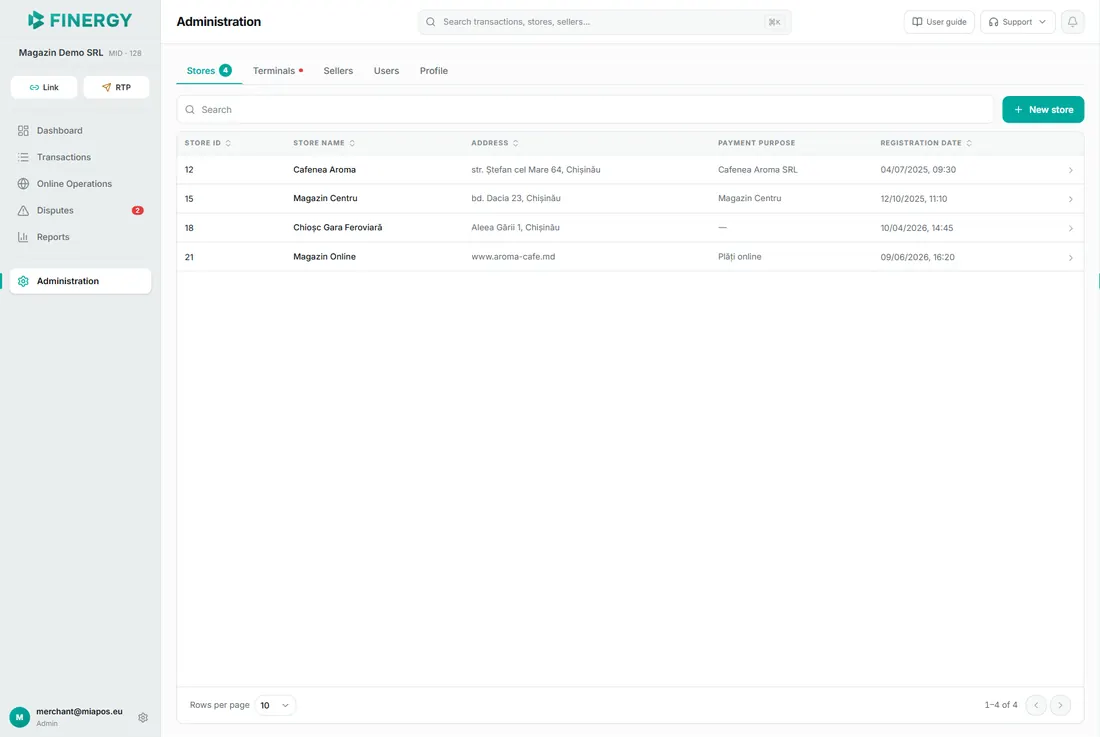Go to the next page arrow
The height and width of the screenshot is (737, 1100).
1060,705
